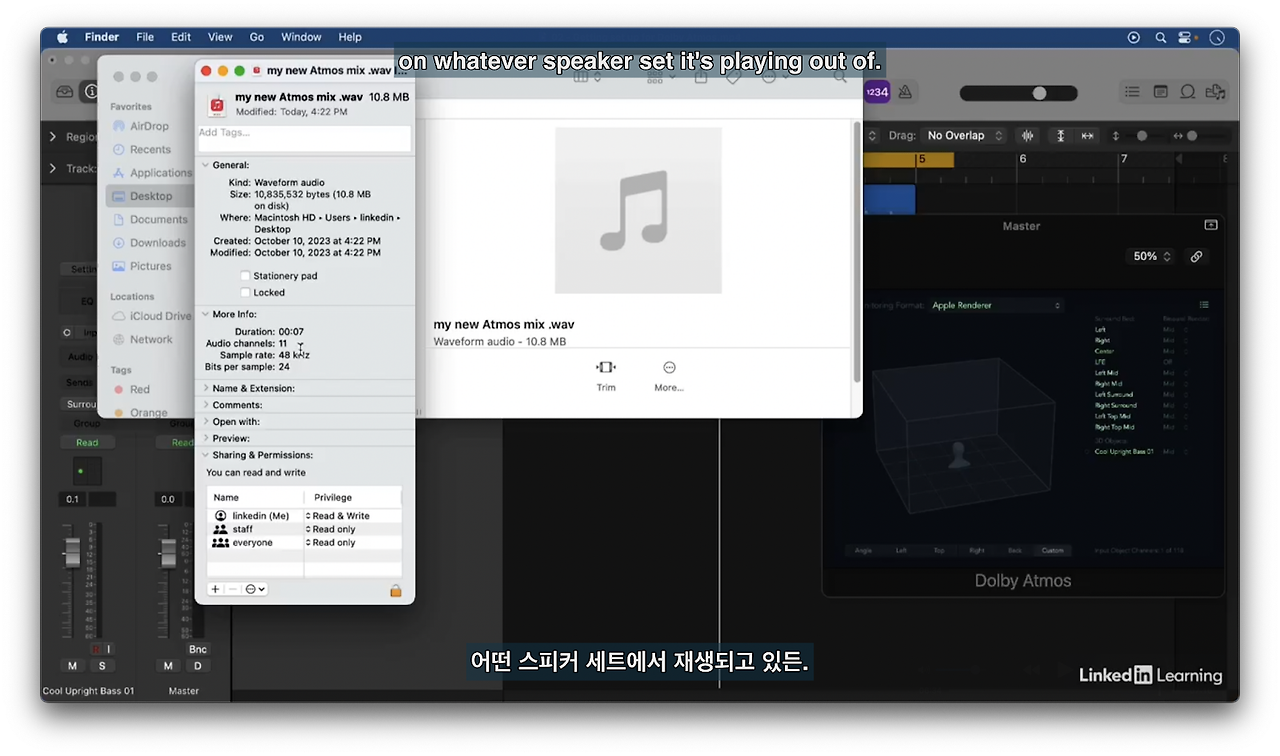The image size is (1280, 756).
Task: Adjust the Master channel volume fader
Action: click(168, 552)
